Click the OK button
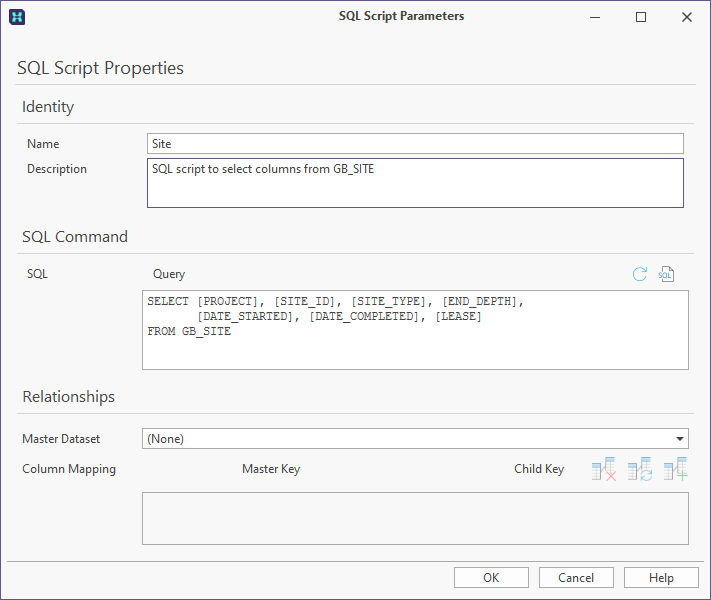Screen dimensions: 711x600 click(491, 577)
